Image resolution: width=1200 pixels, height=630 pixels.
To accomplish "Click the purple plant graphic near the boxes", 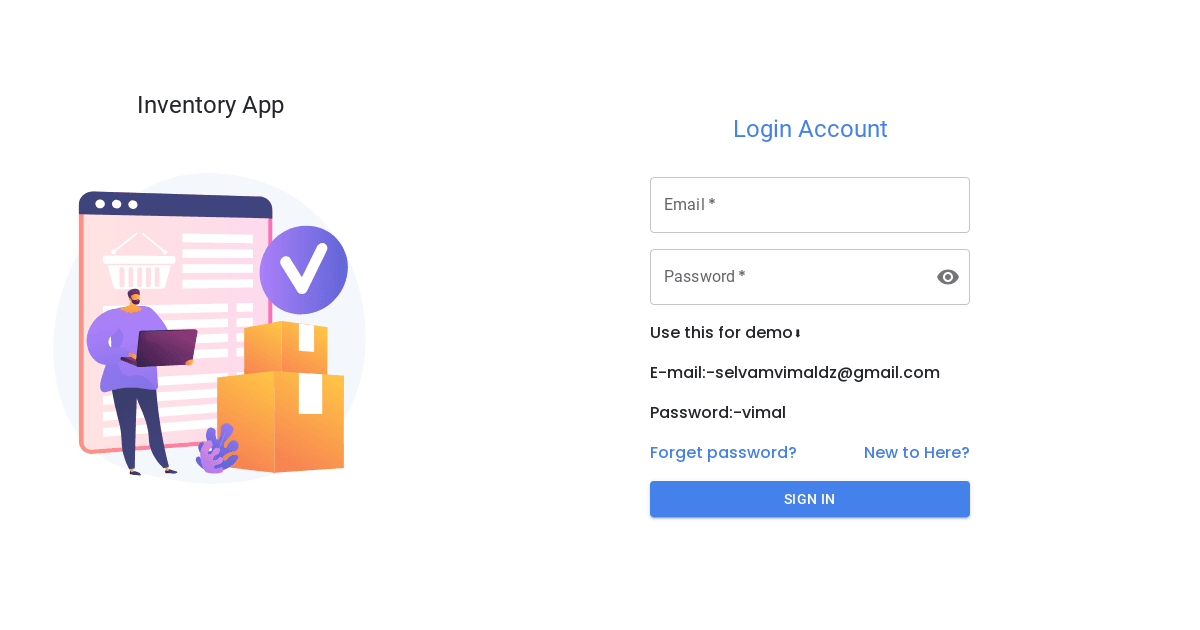I will click(218, 452).
